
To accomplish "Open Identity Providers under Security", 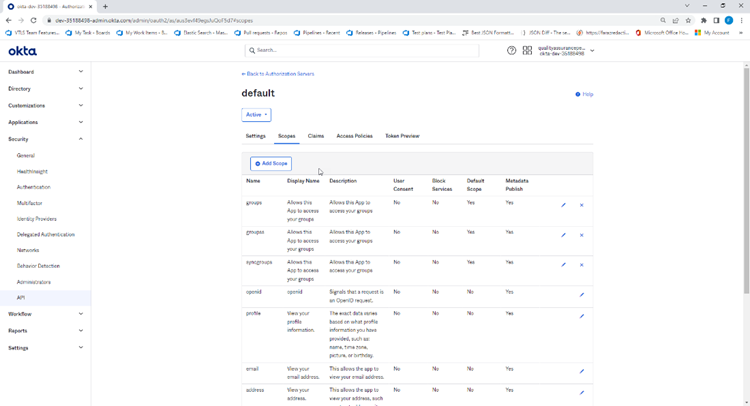I will tap(37, 219).
